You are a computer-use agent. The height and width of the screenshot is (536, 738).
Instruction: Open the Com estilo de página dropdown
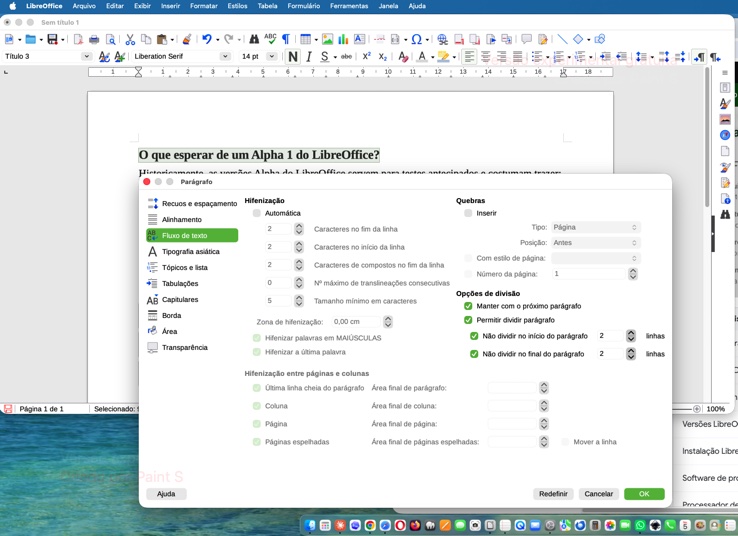tap(595, 258)
